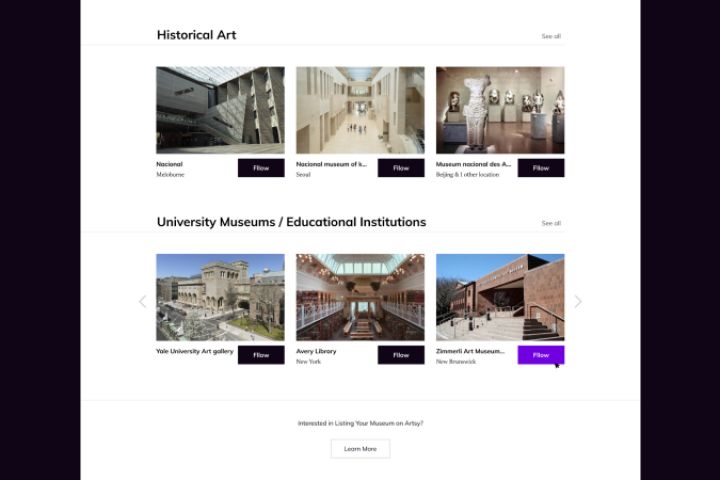The image size is (720, 480).
Task: Open the Avery Library interior photo
Action: 360,297
